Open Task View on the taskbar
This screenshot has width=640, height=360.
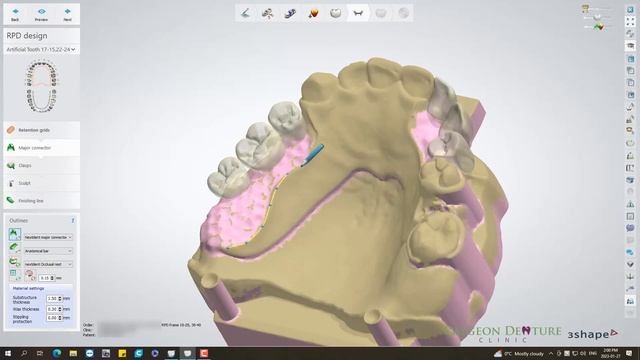[40, 353]
